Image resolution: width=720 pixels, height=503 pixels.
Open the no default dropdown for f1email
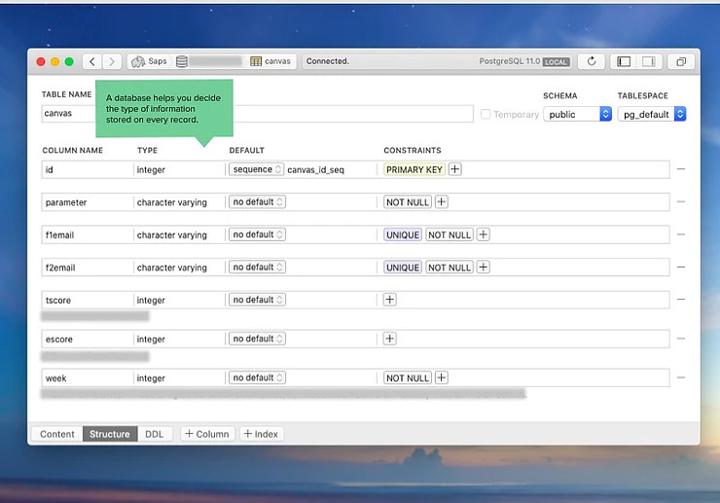(257, 235)
